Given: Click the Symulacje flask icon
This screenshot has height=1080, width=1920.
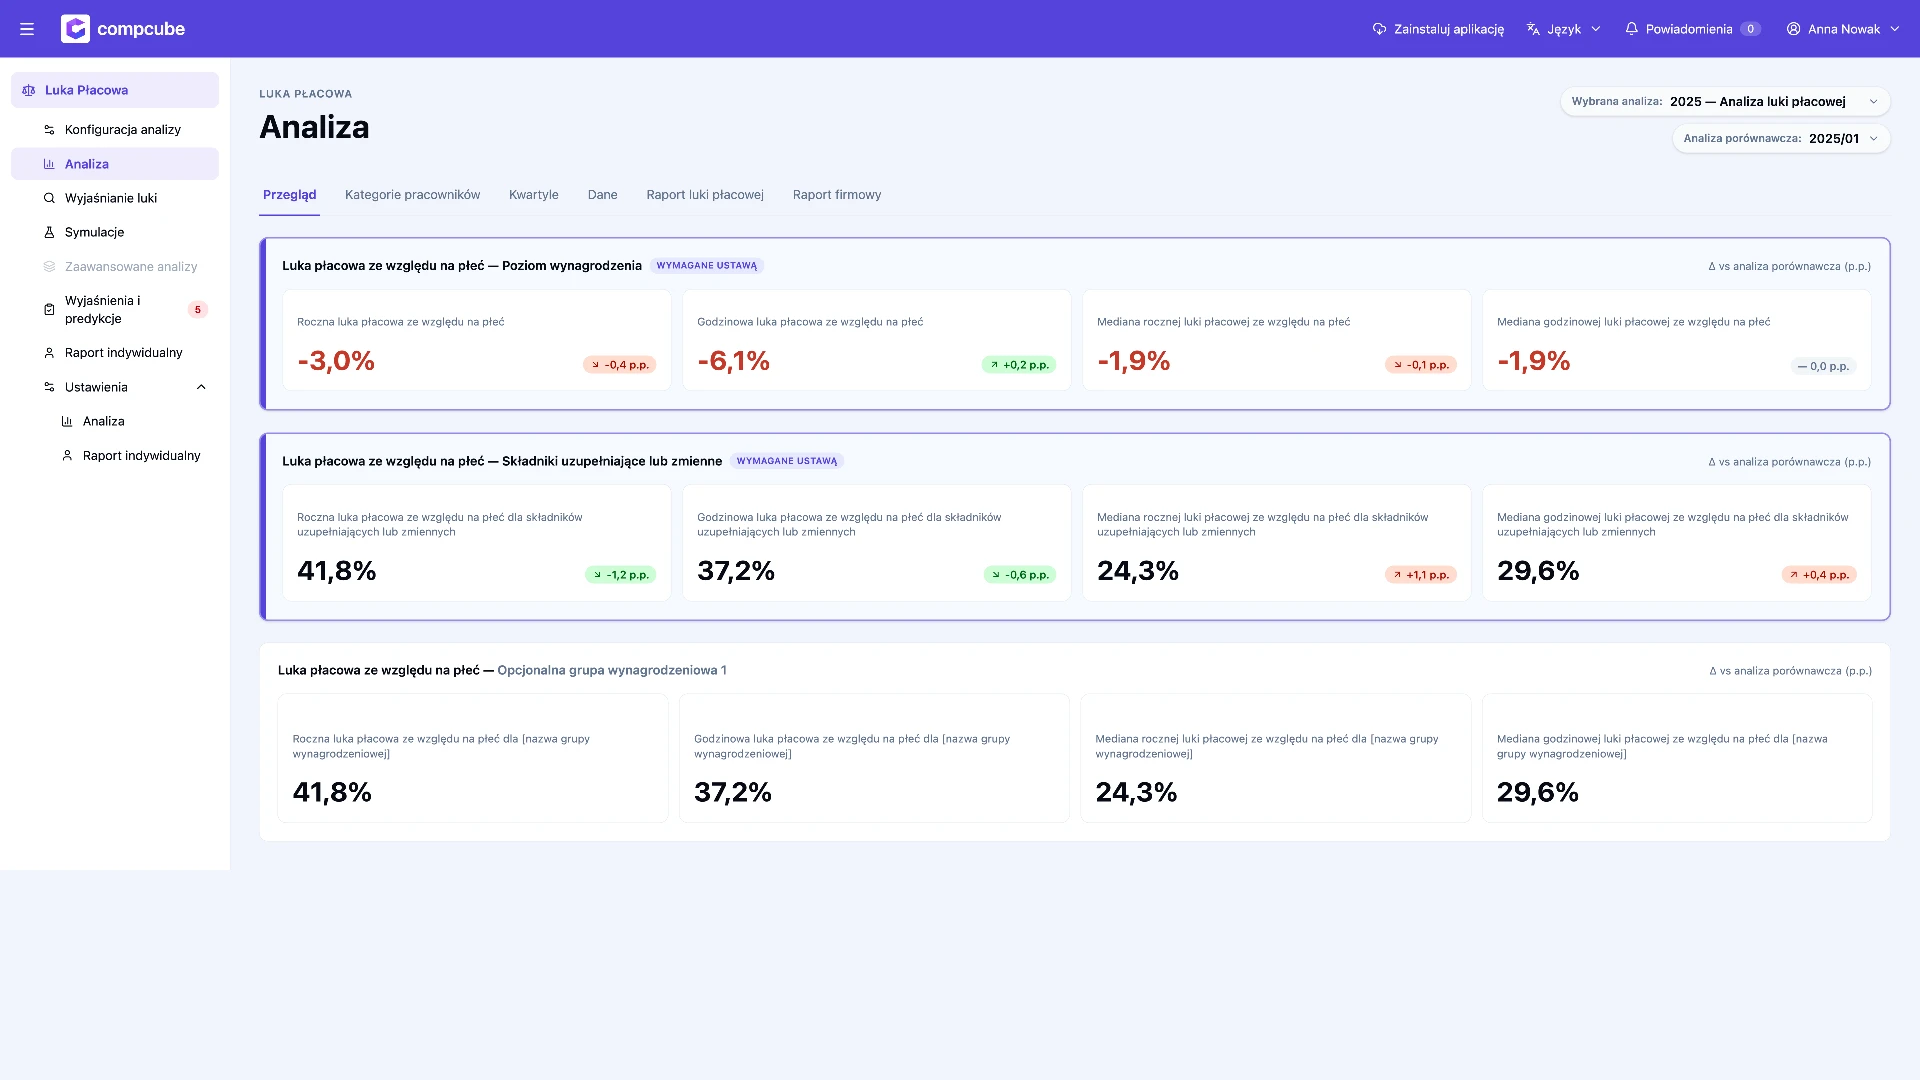Looking at the screenshot, I should pos(49,232).
